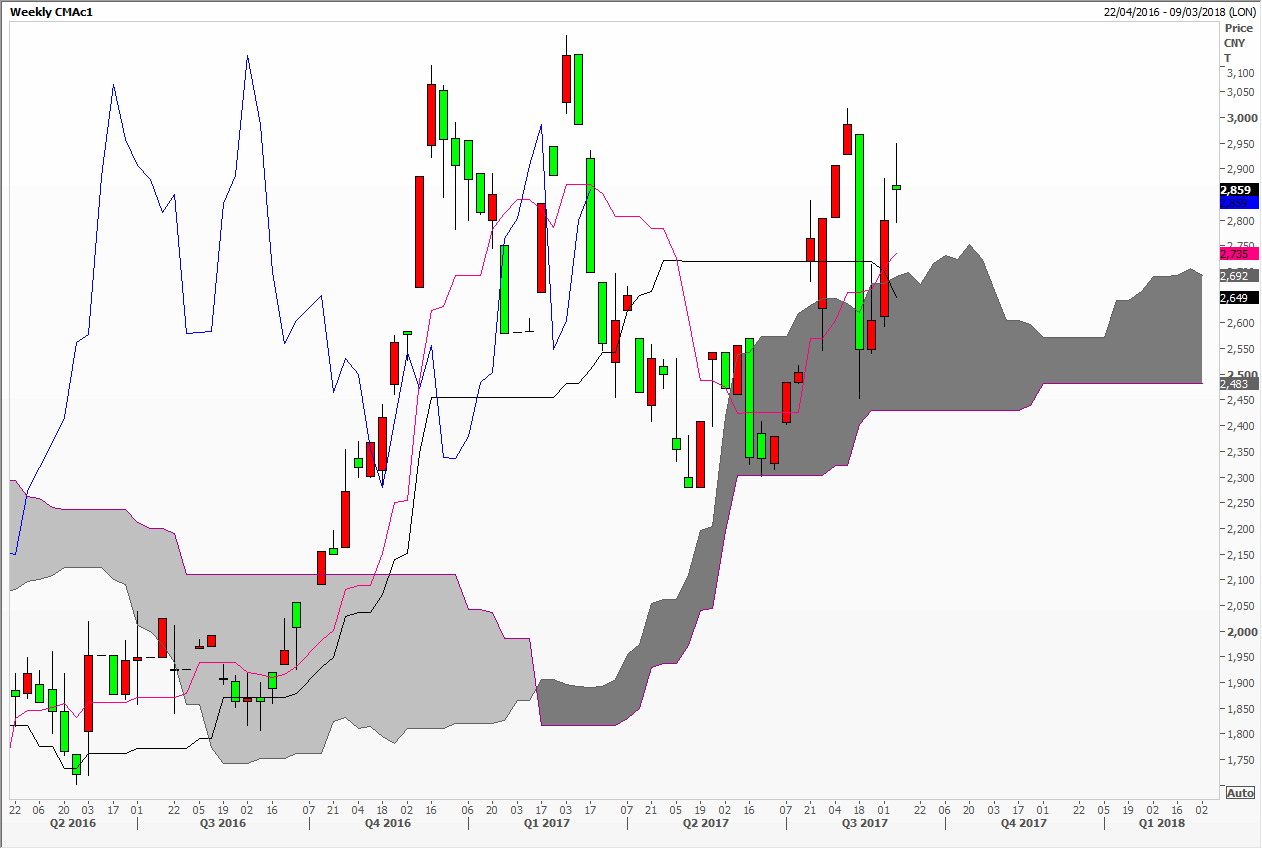This screenshot has width=1262, height=849.
Task: Click the 2,200 price axis label
Action: [1240, 529]
